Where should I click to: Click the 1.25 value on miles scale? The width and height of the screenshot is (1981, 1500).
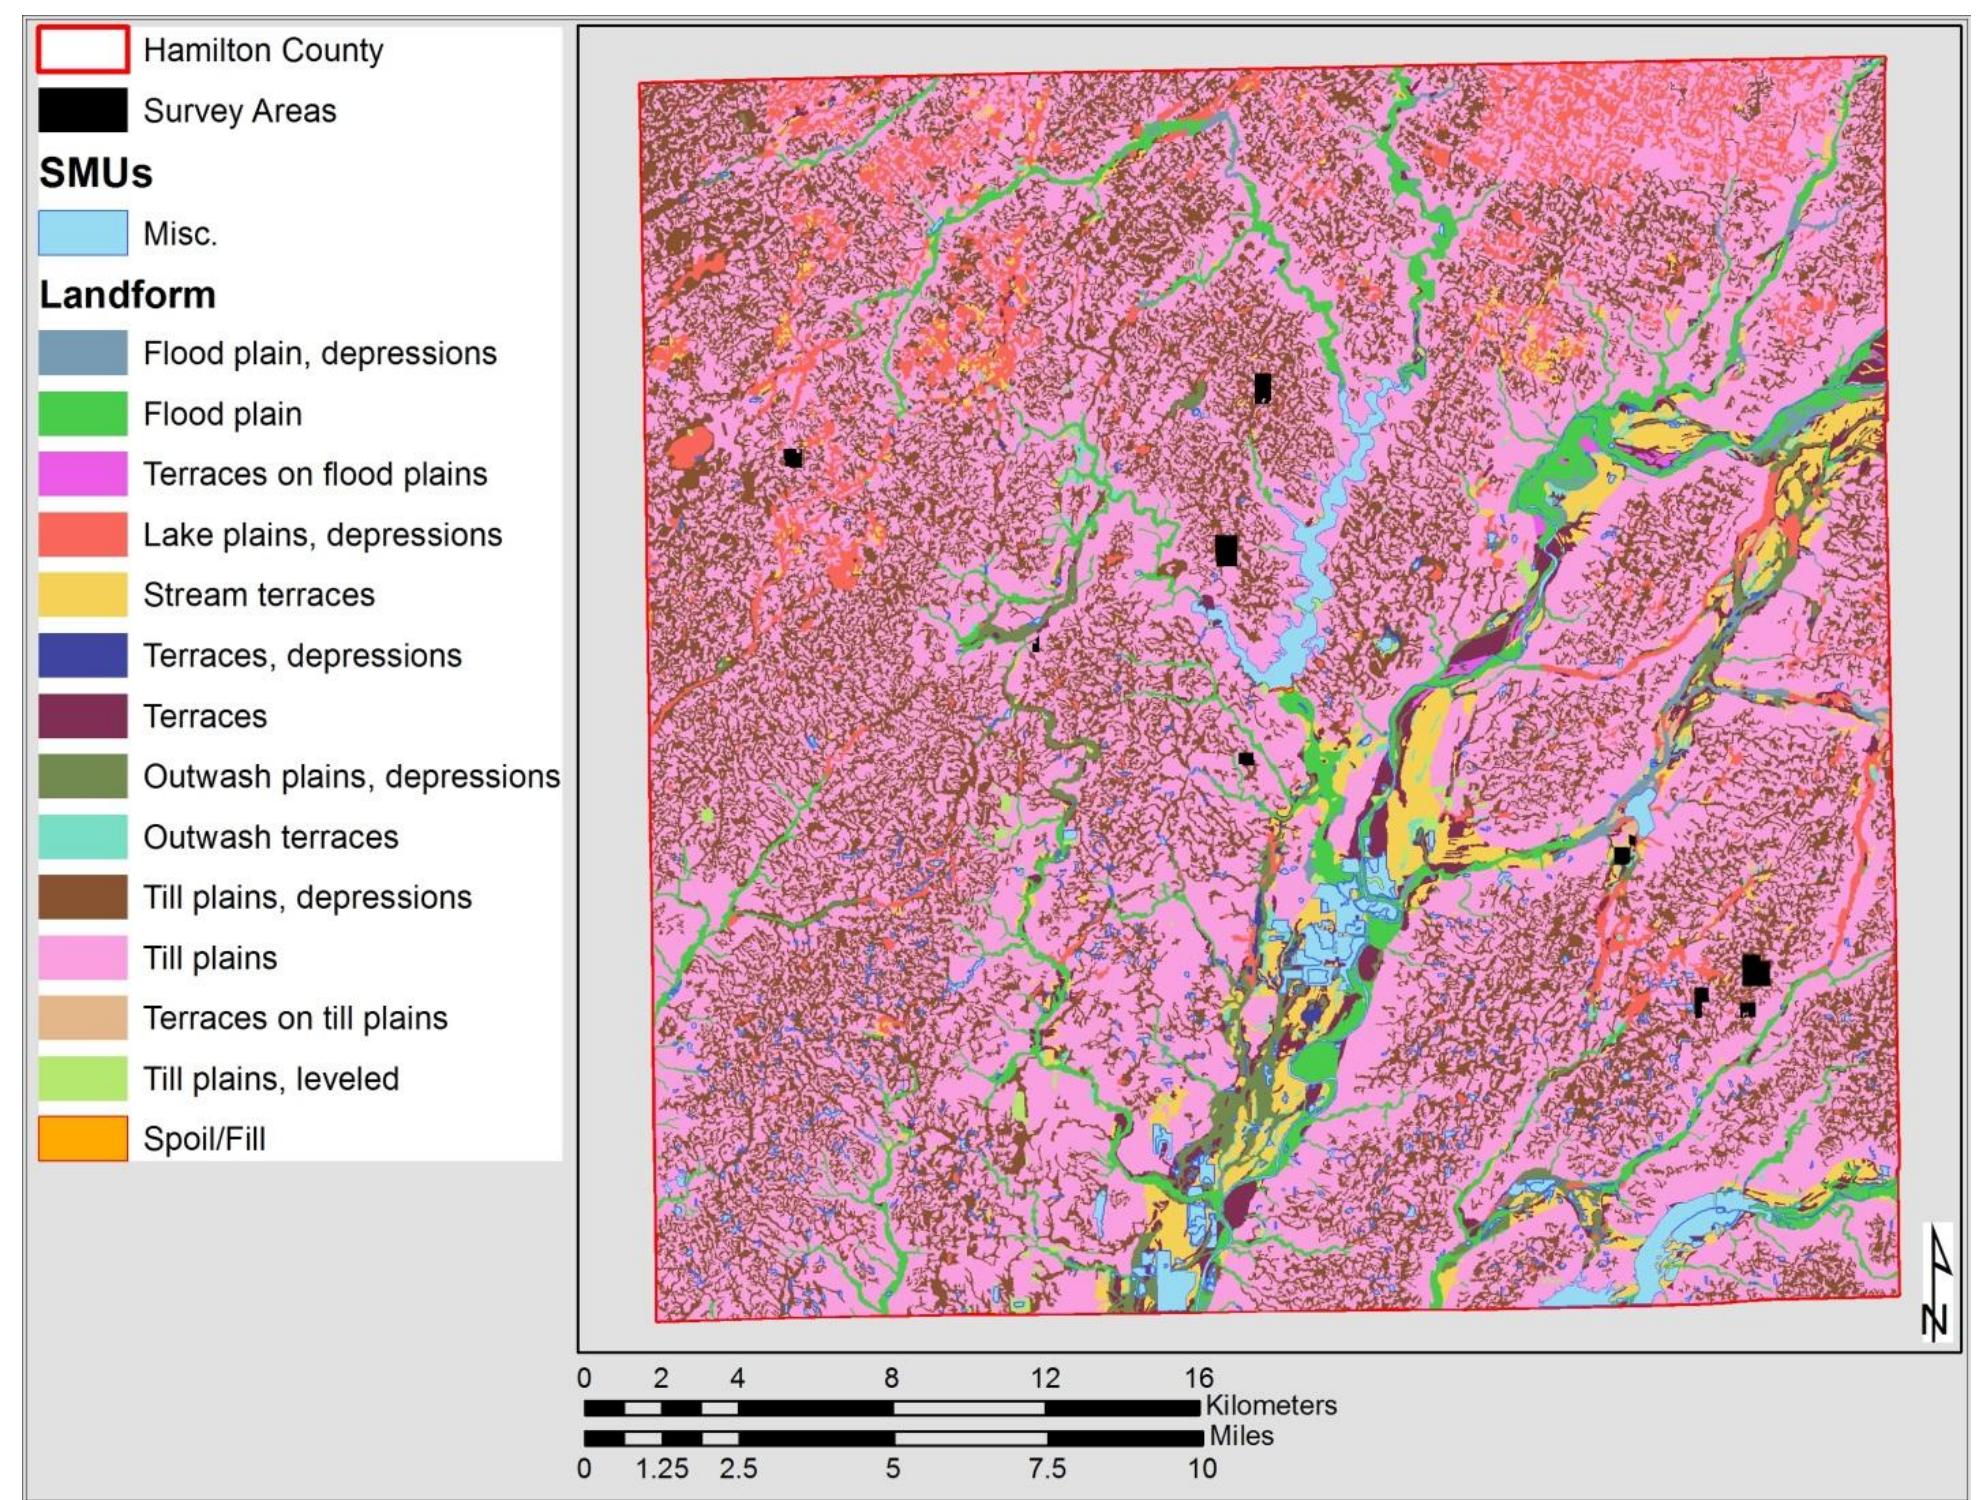tap(662, 1469)
